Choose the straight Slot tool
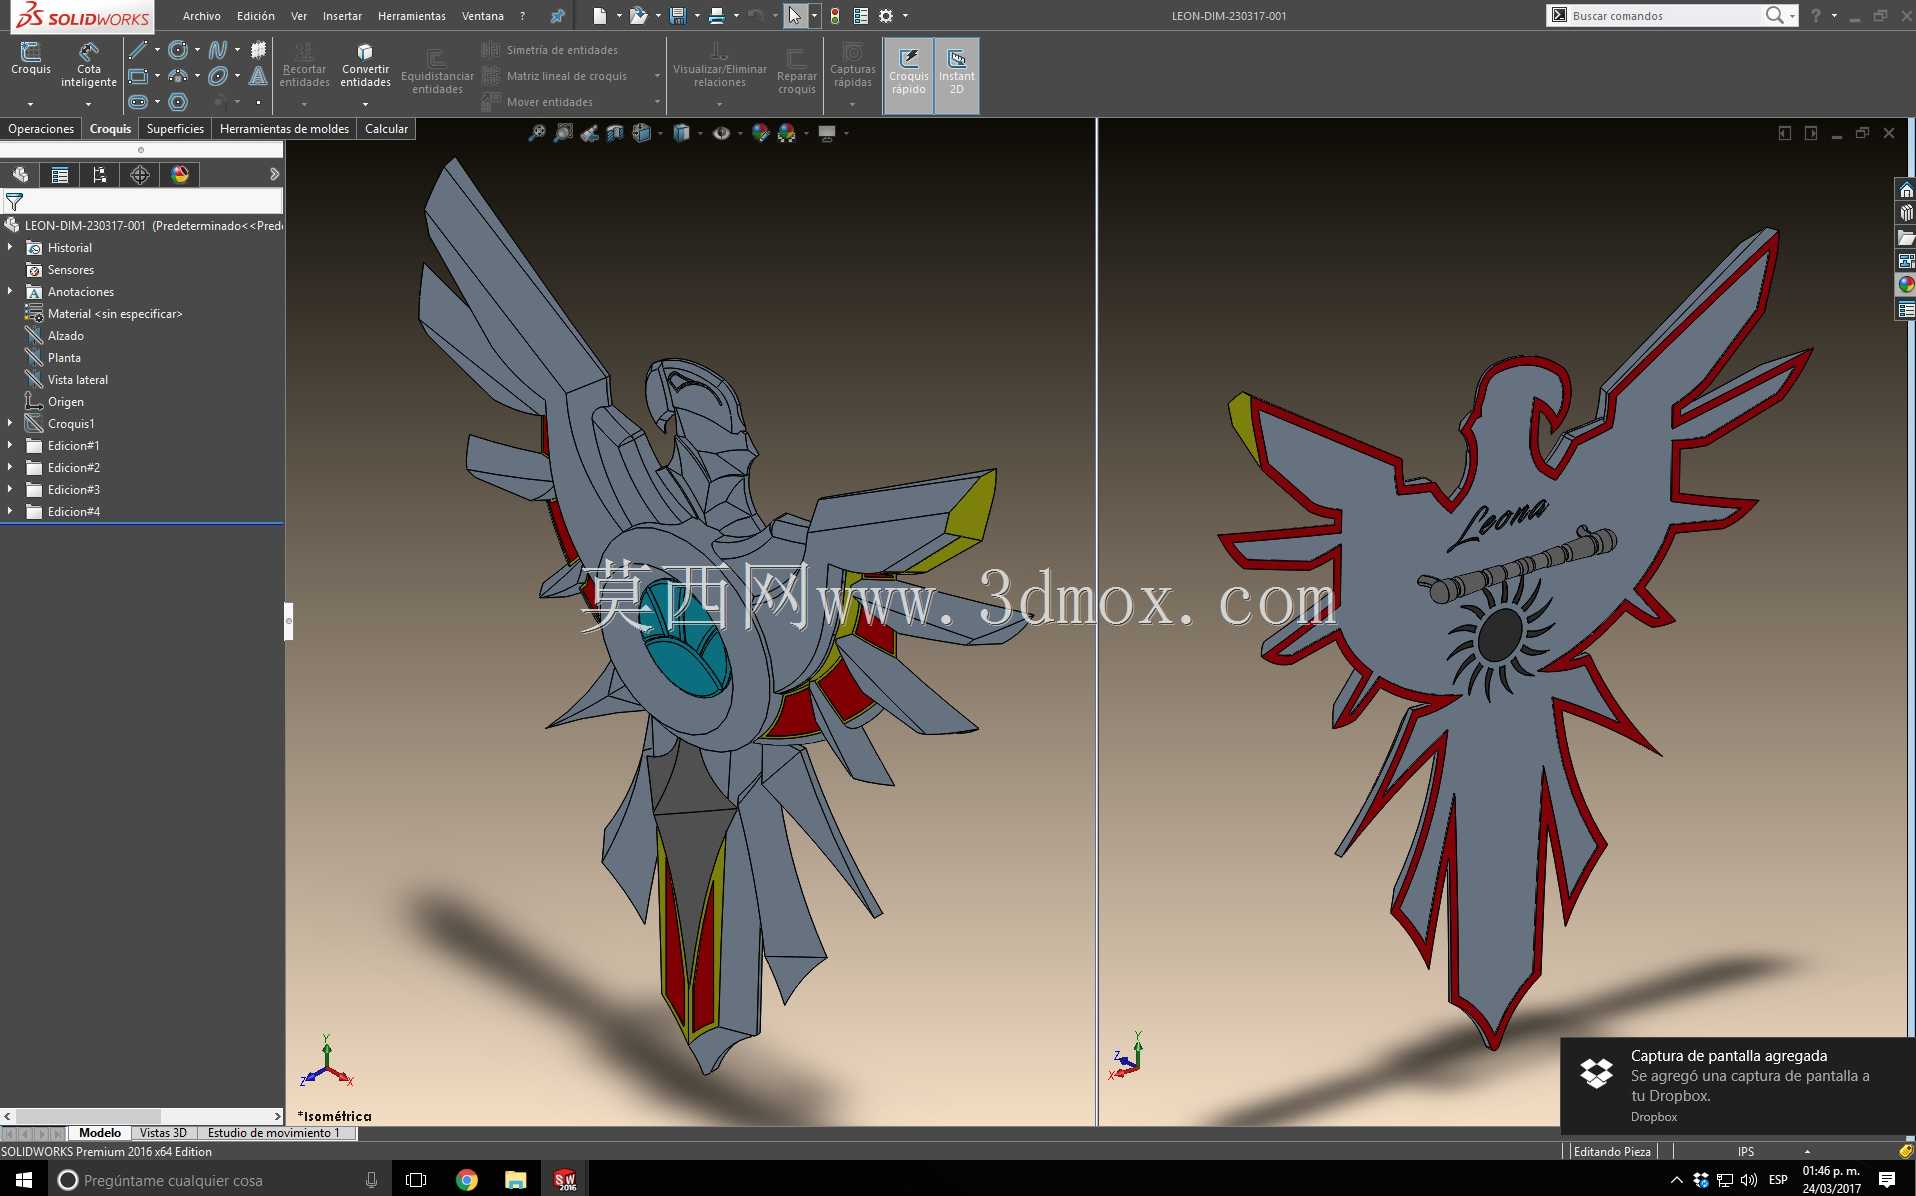 (x=138, y=102)
